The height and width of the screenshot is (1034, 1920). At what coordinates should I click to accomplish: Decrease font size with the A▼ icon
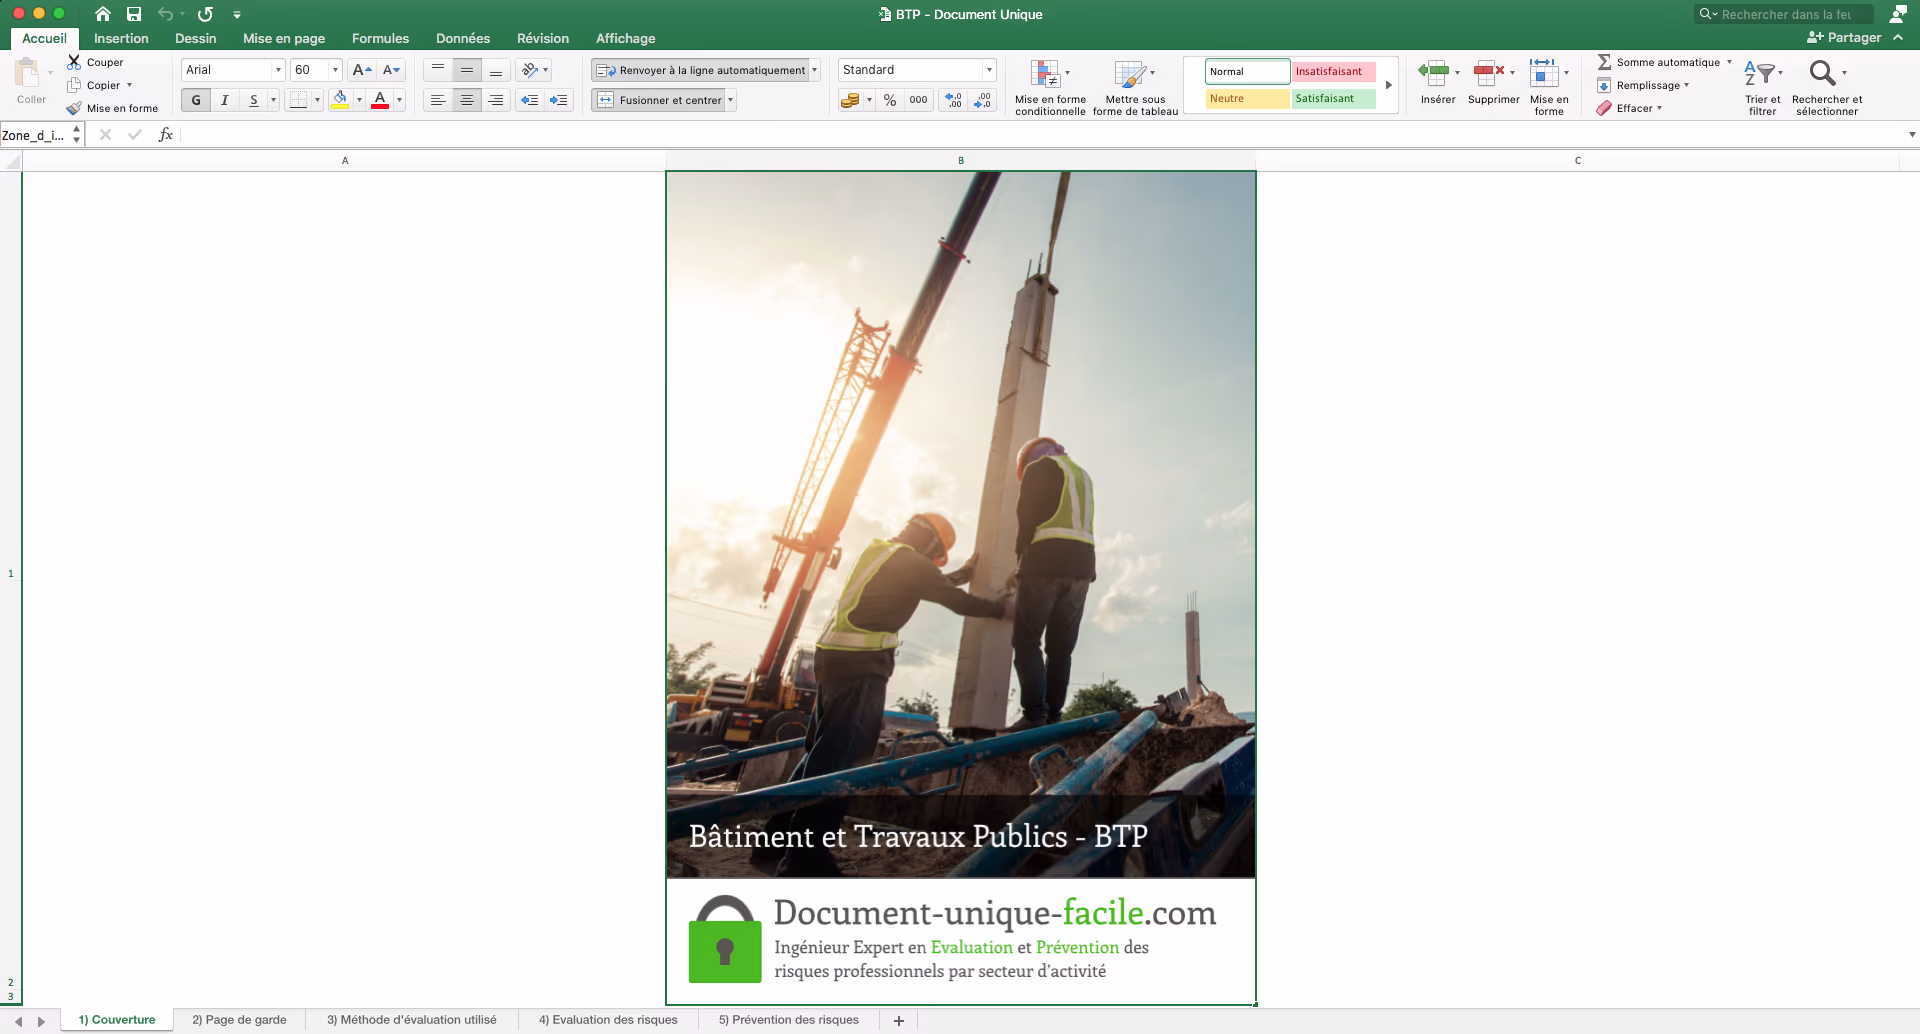392,70
